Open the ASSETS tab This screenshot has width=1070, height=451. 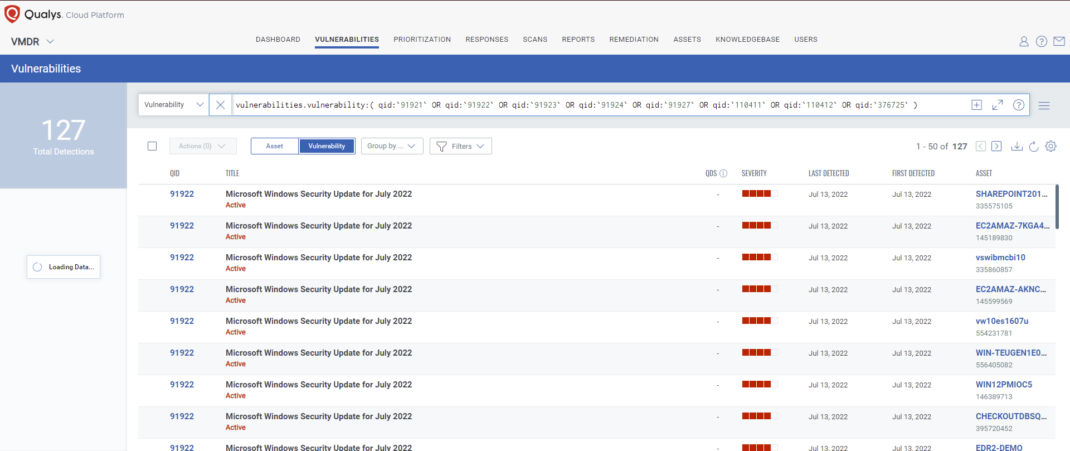[x=687, y=40]
